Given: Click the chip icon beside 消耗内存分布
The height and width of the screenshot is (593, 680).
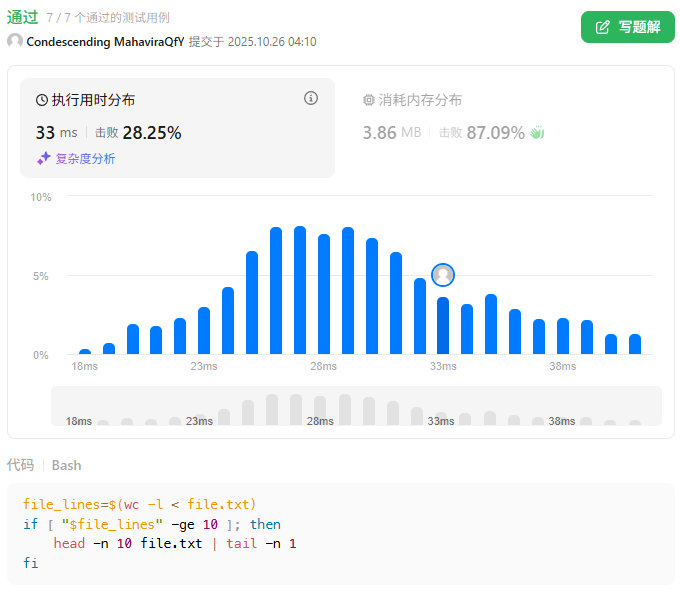Looking at the screenshot, I should pyautogui.click(x=368, y=100).
